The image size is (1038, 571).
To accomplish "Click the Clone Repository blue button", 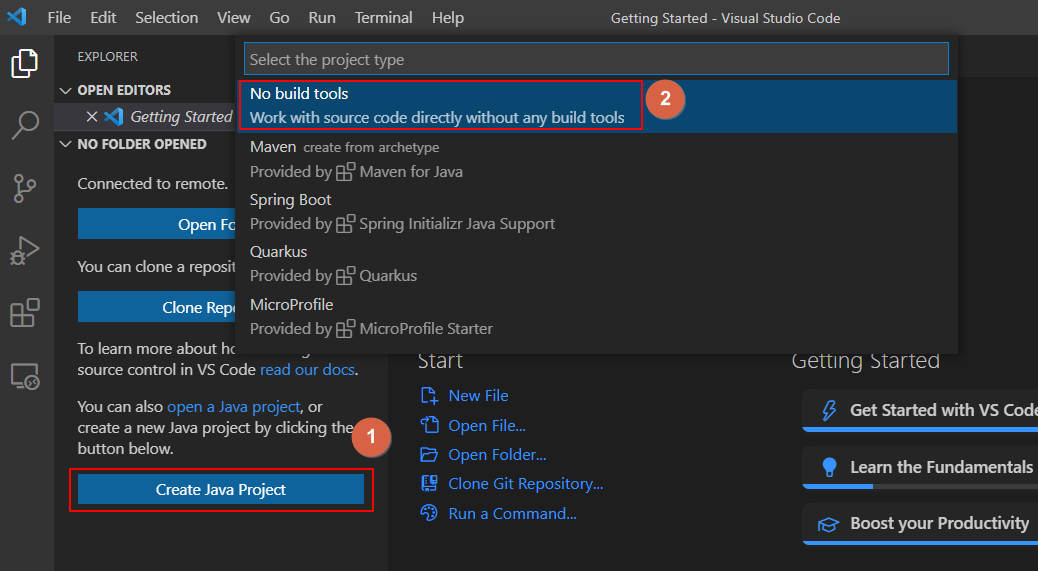I will (x=157, y=307).
